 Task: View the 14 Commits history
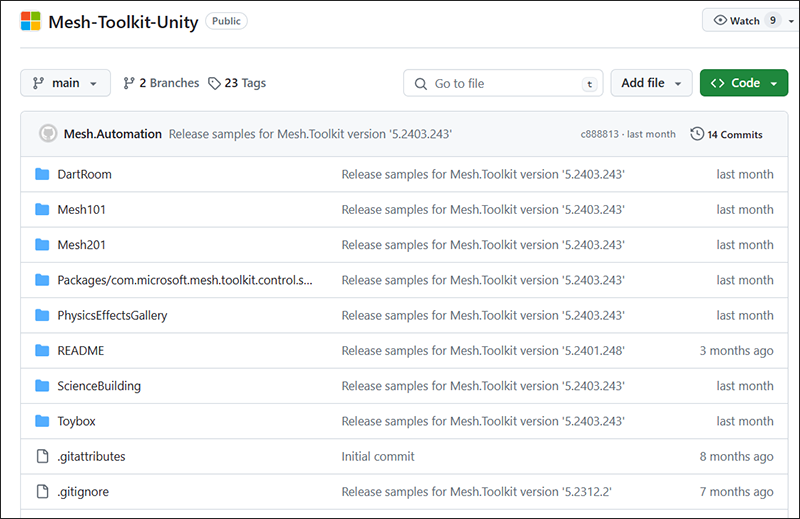click(734, 134)
